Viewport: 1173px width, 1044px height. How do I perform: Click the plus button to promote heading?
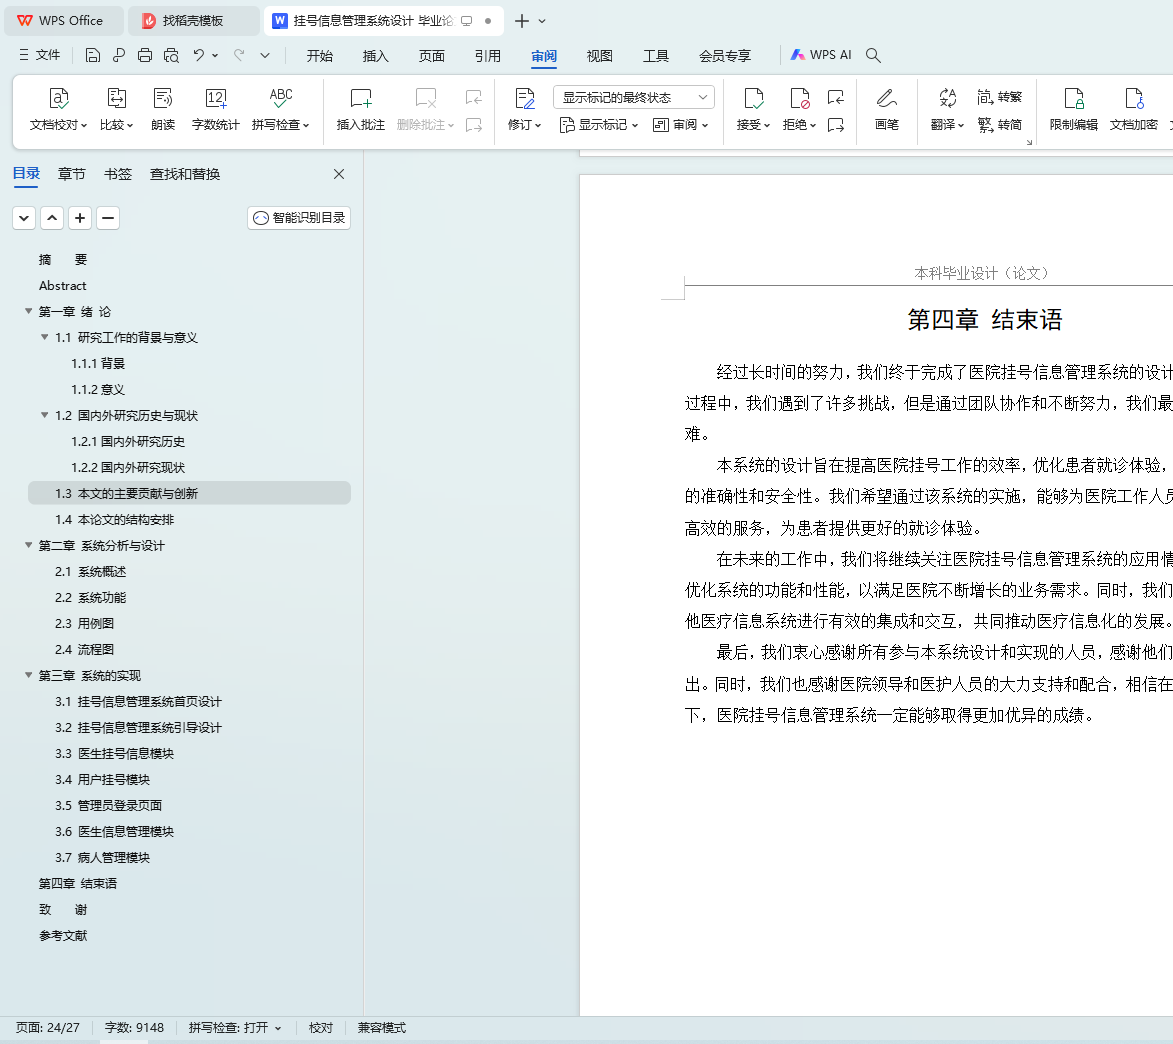click(80, 218)
